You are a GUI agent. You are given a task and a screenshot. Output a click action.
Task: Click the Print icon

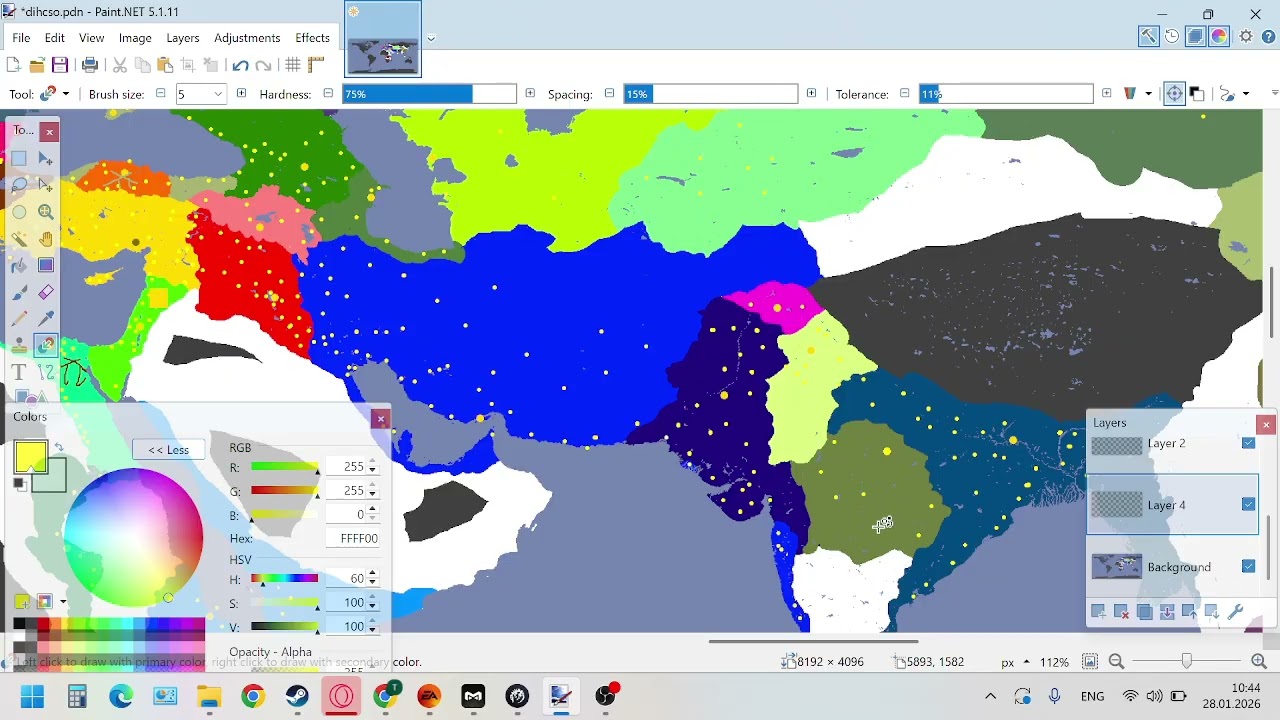[90, 65]
